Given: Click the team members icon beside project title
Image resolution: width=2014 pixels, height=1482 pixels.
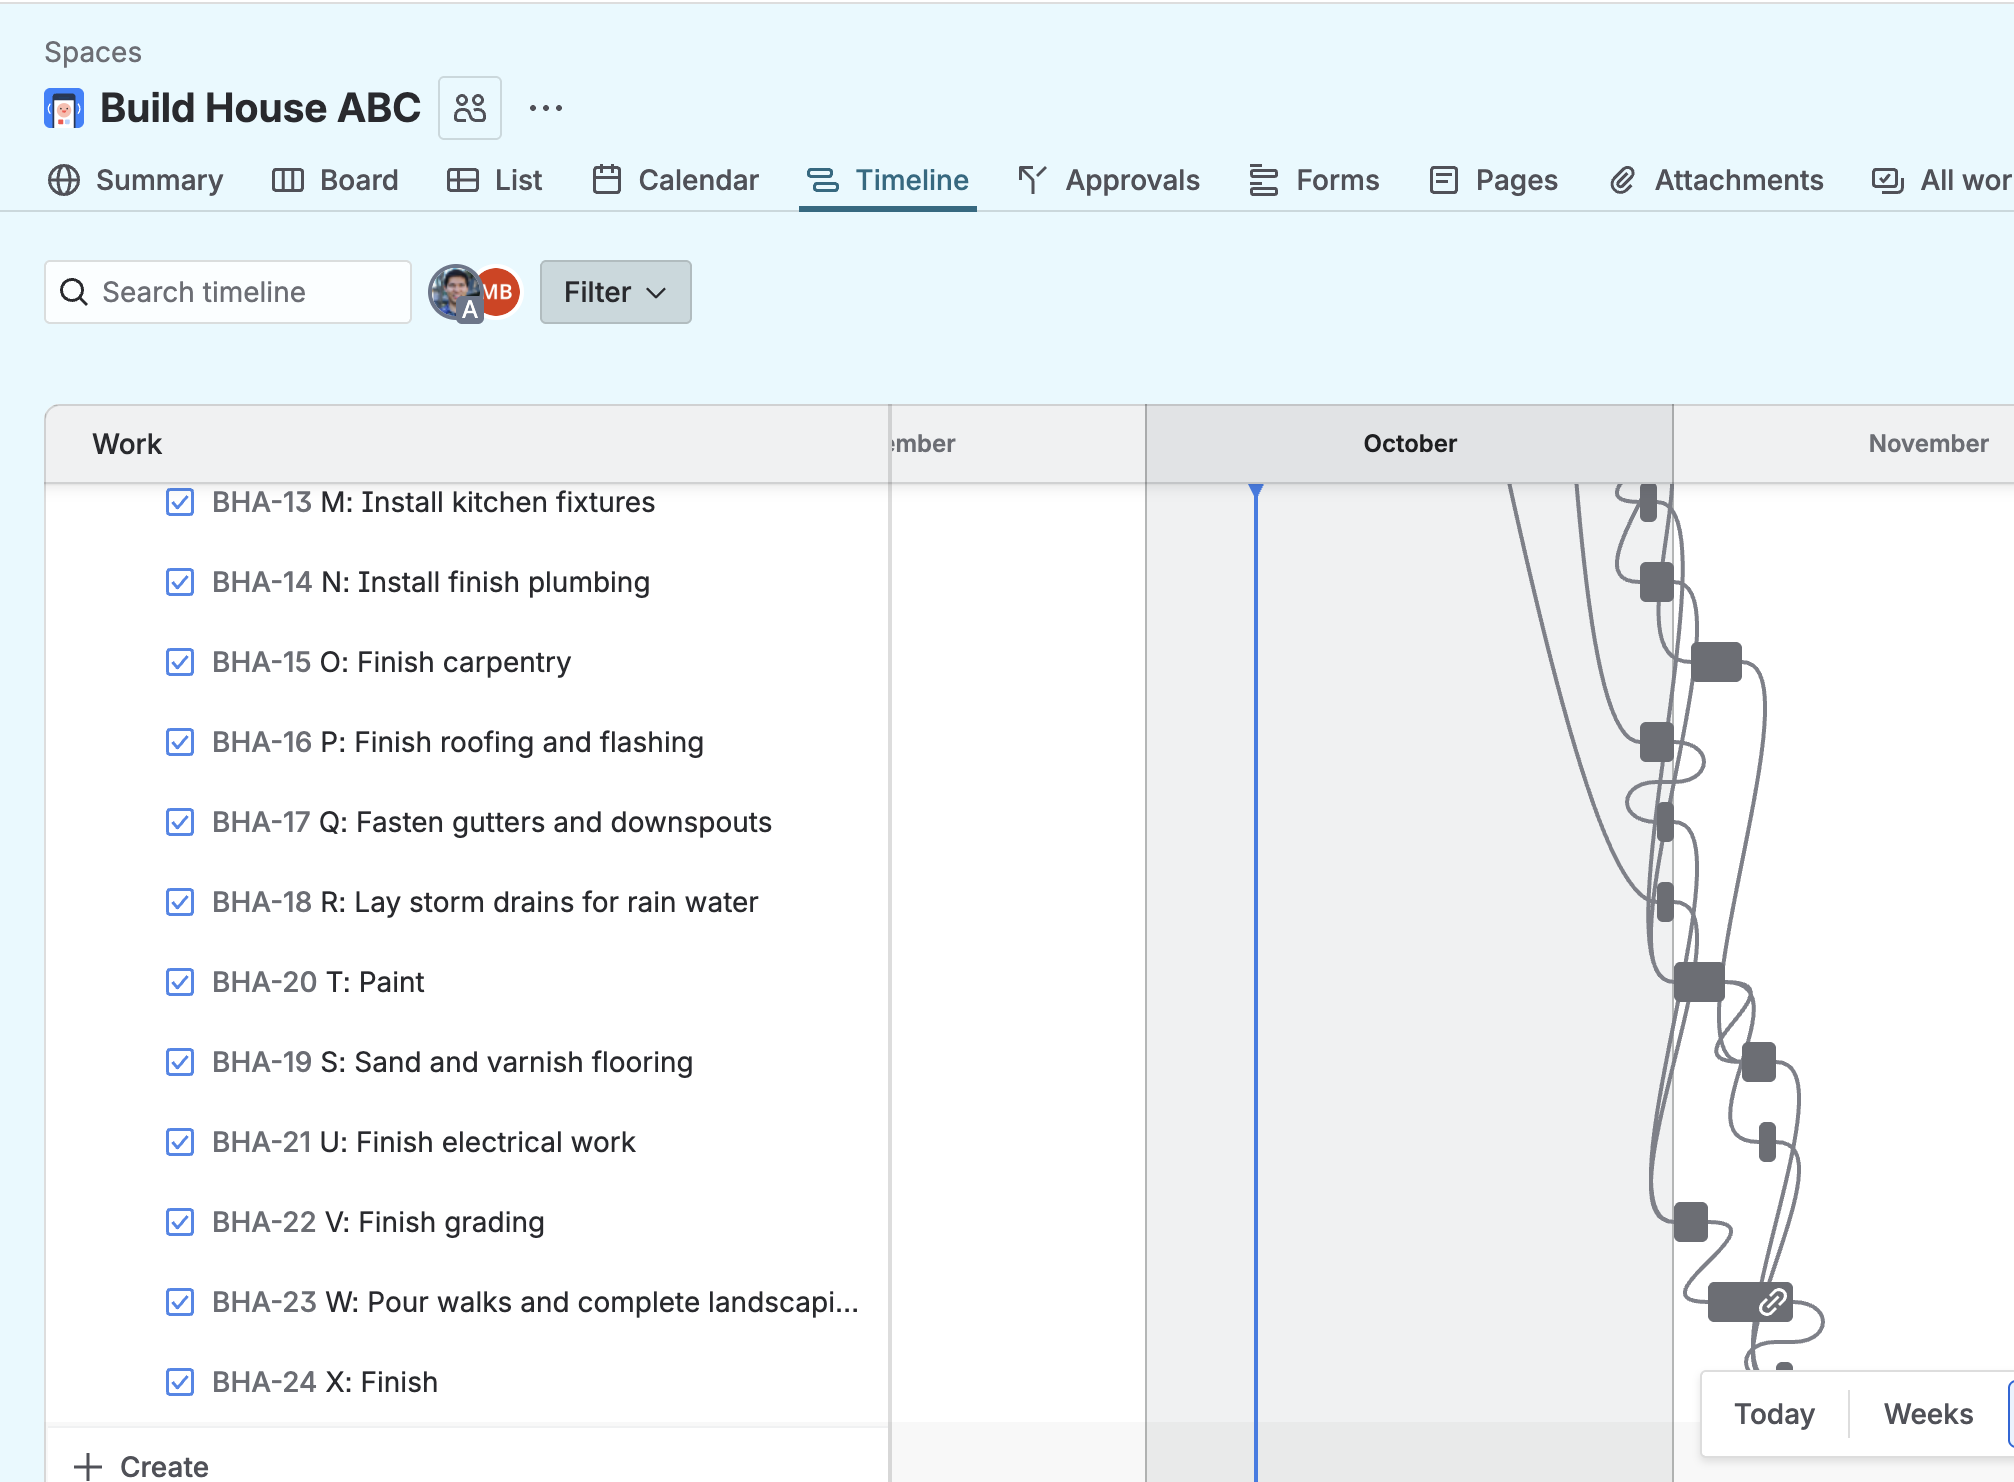Looking at the screenshot, I should pyautogui.click(x=469, y=108).
